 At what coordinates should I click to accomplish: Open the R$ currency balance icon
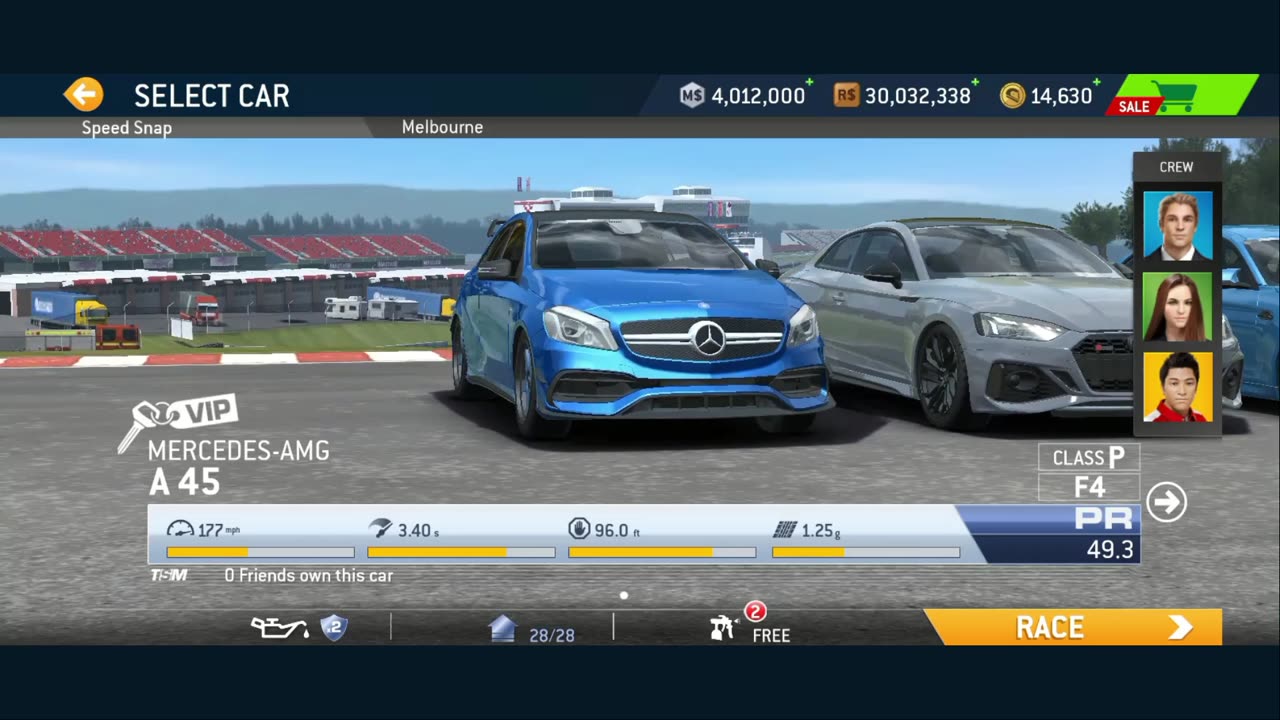[847, 96]
